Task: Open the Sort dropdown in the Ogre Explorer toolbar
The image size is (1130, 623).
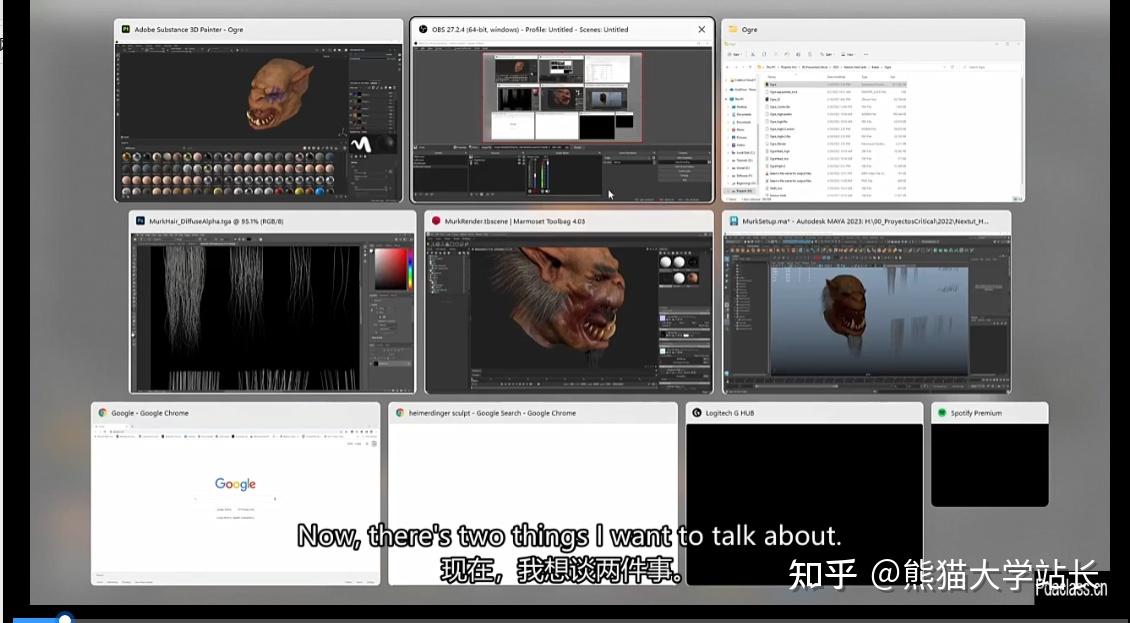Action: coord(824,53)
